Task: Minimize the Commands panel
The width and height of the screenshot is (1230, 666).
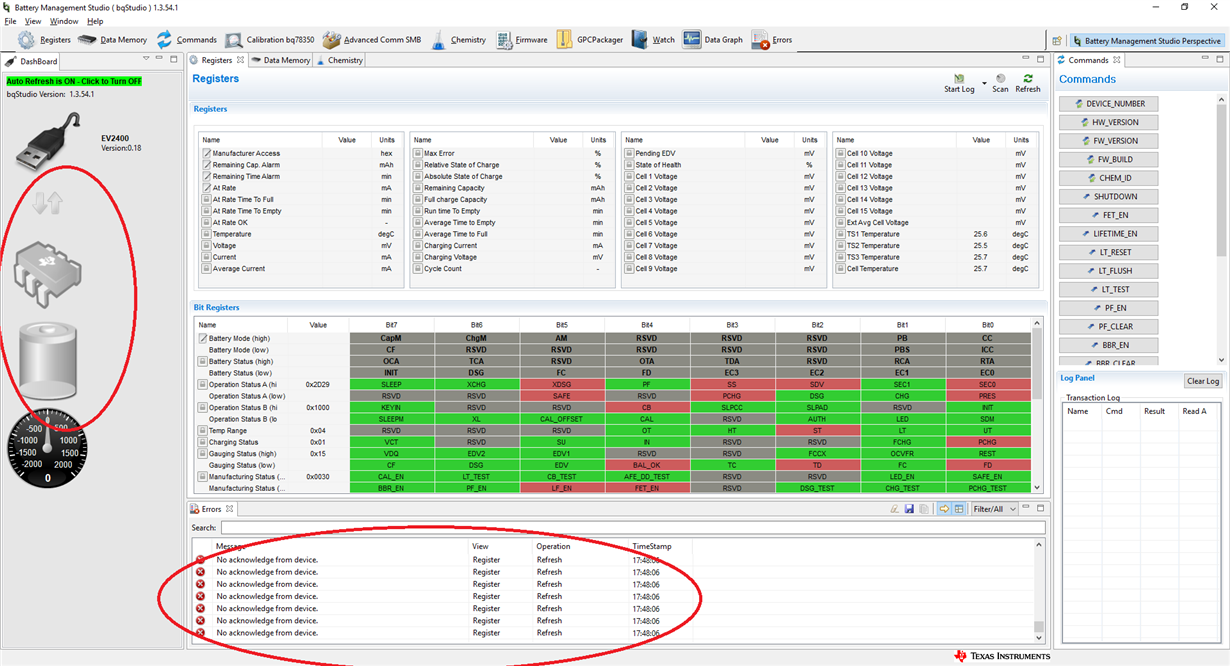Action: coord(1205,60)
